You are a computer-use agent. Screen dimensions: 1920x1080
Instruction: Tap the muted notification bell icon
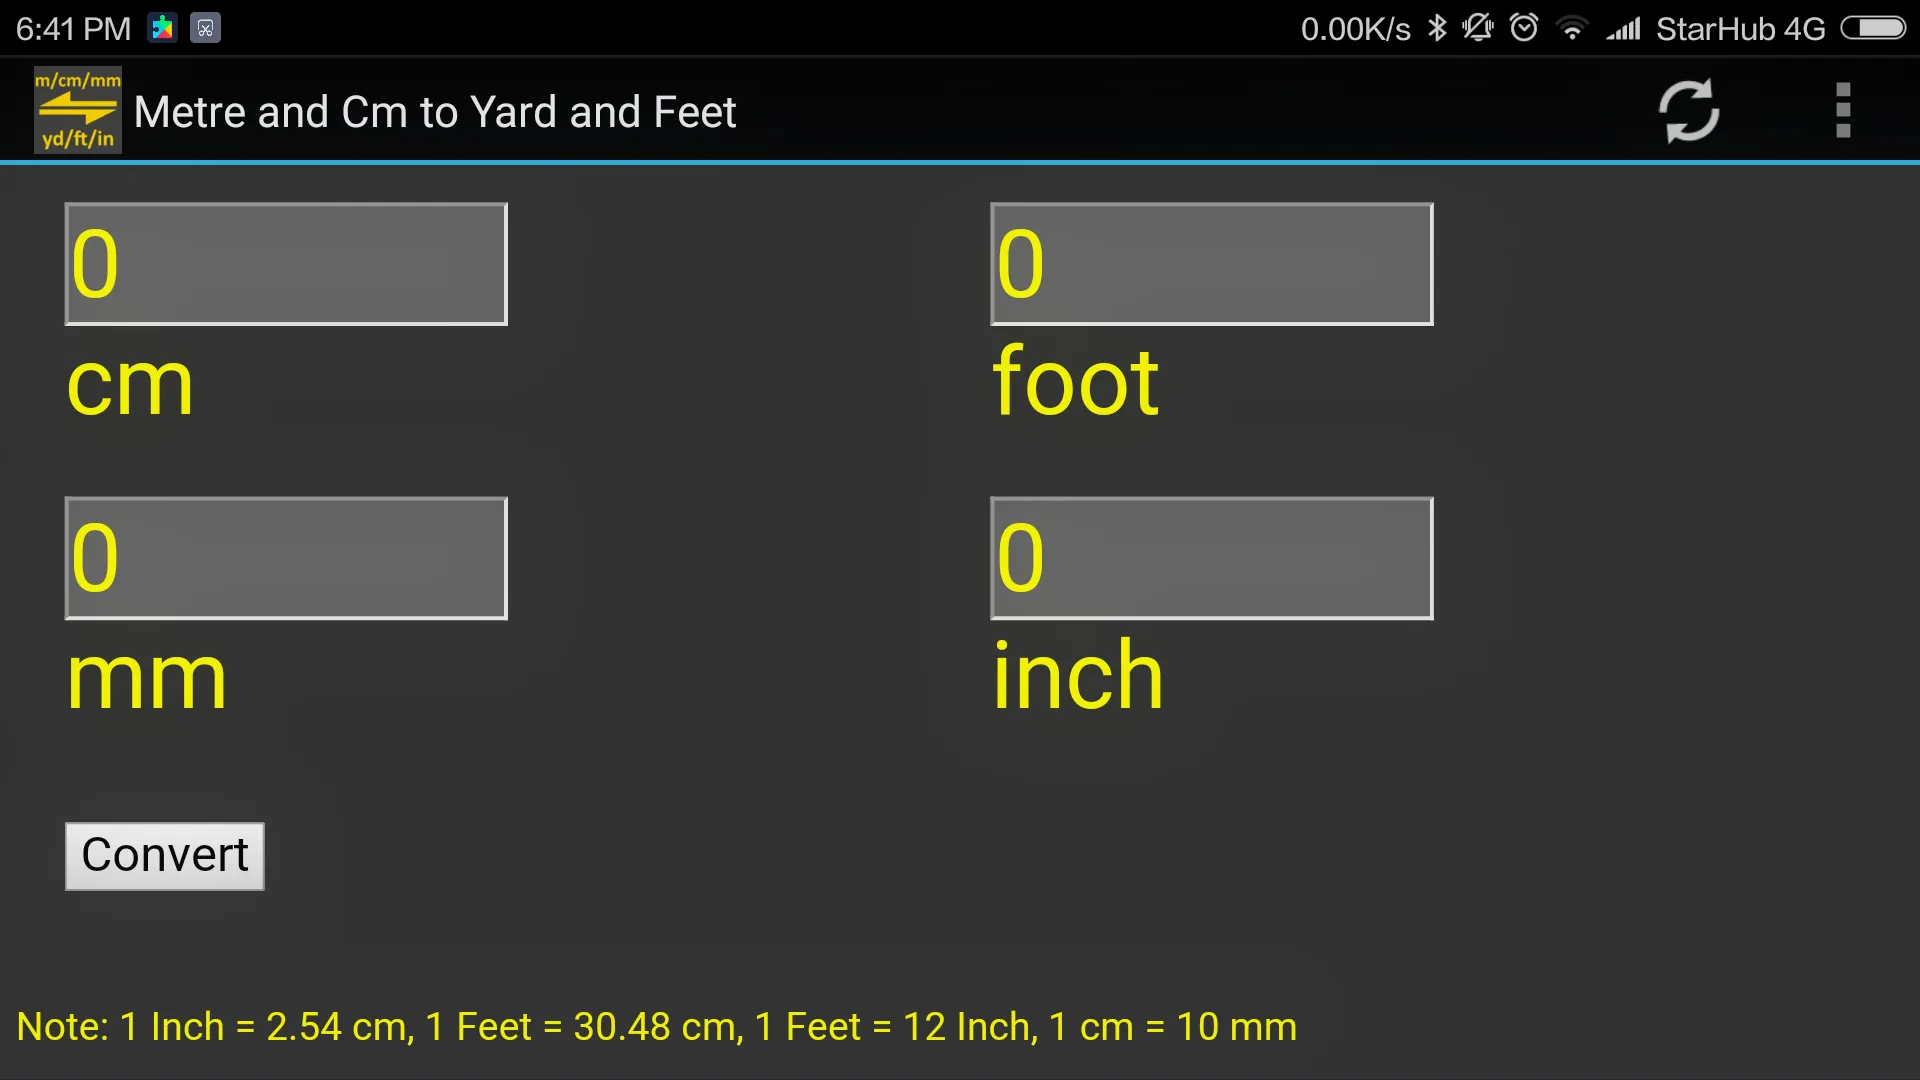click(x=1478, y=28)
